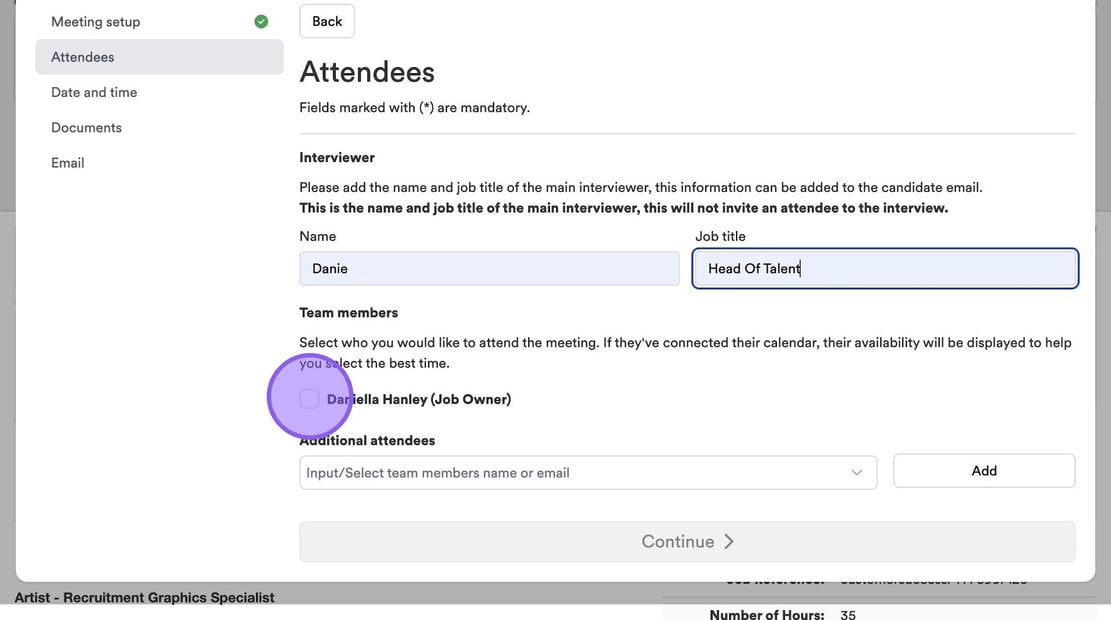
Task: Click the Interviewer section heading
Action: pos(337,157)
